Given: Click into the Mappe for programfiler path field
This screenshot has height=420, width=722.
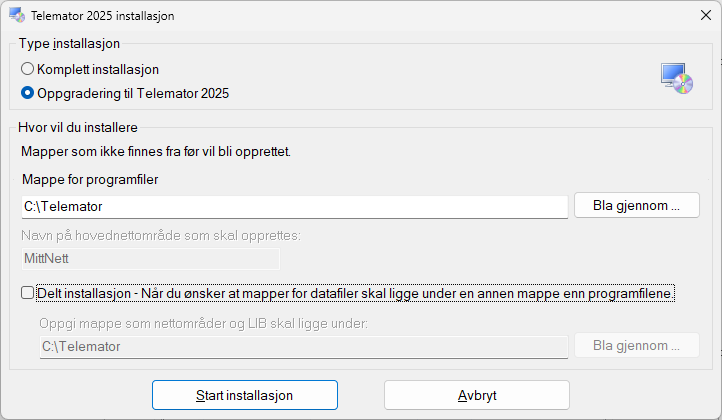Looking at the screenshot, I should point(295,207).
